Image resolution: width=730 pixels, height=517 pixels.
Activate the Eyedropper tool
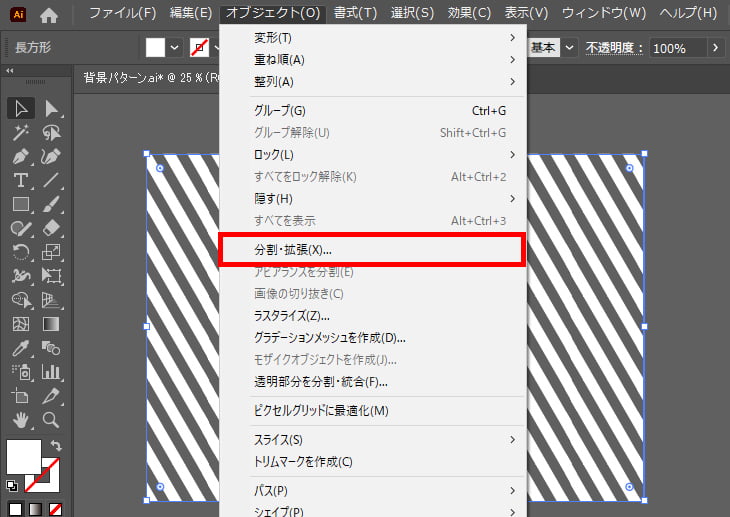point(21,348)
